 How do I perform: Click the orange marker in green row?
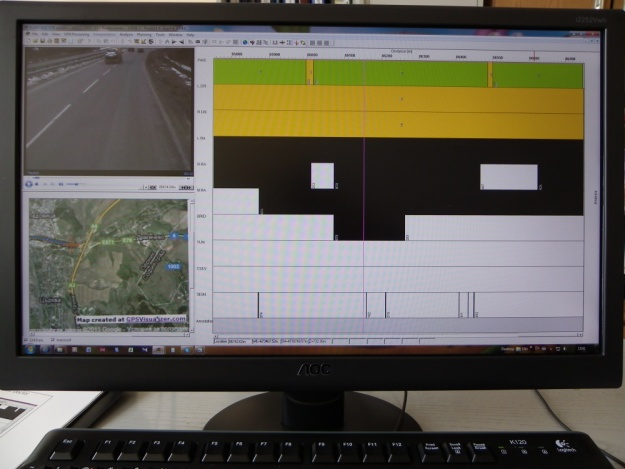coord(310,73)
